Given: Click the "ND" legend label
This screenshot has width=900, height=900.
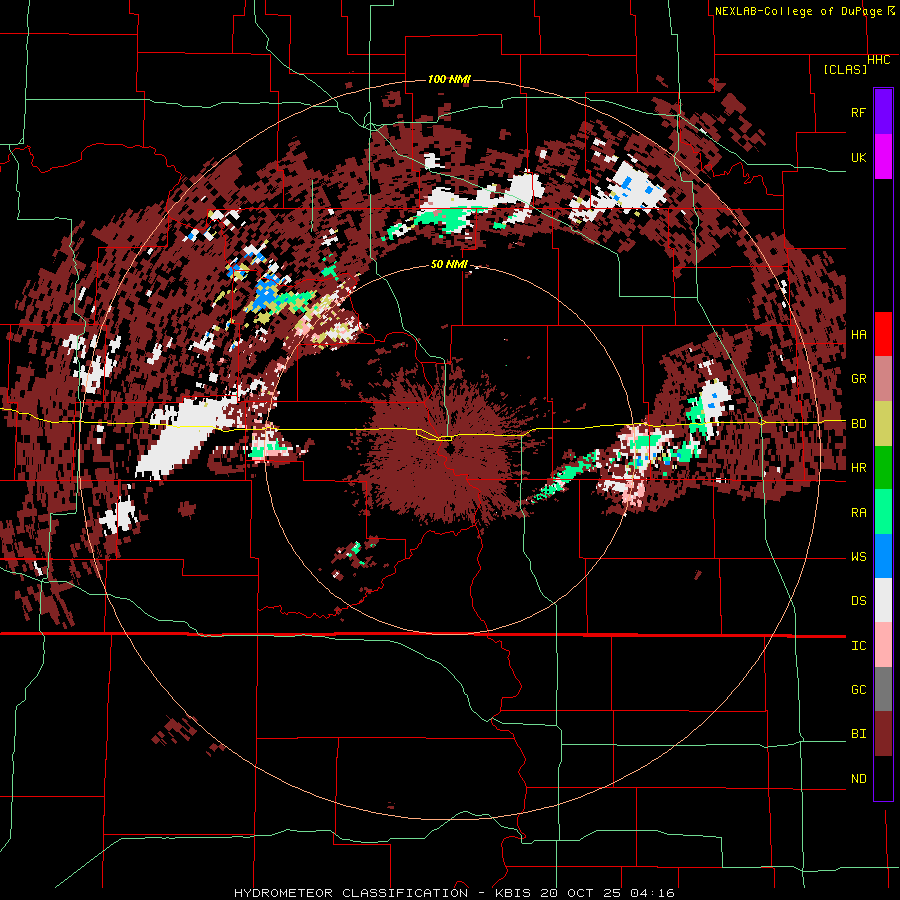Looking at the screenshot, I should click(x=859, y=779).
